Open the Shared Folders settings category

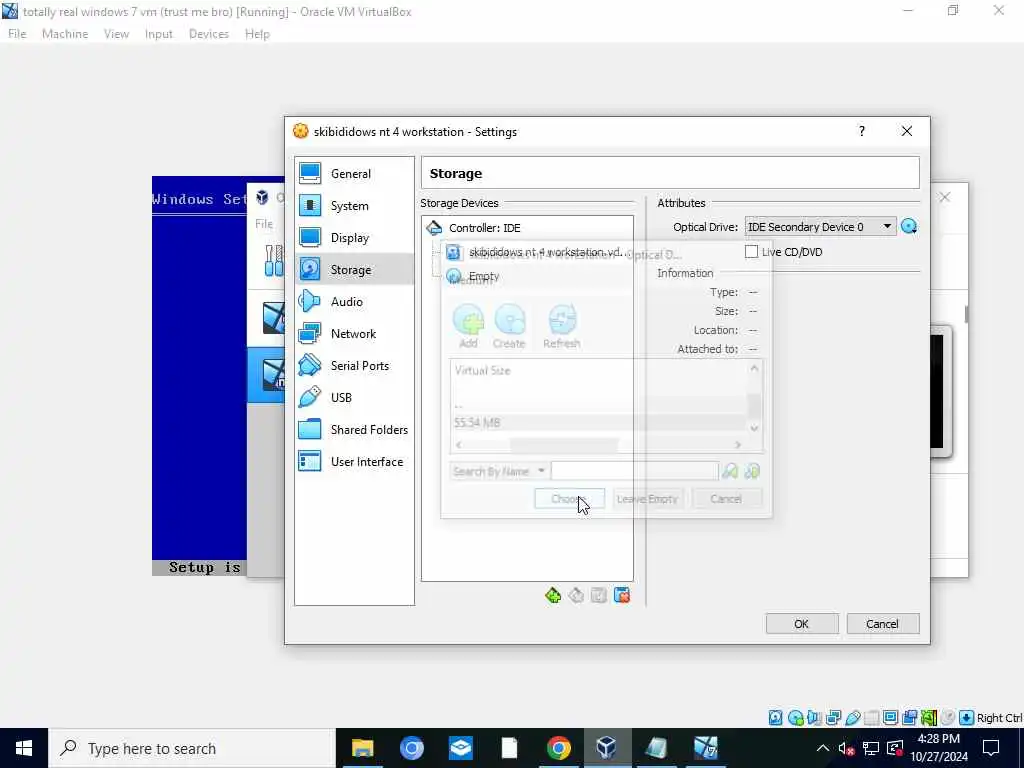coord(354,430)
